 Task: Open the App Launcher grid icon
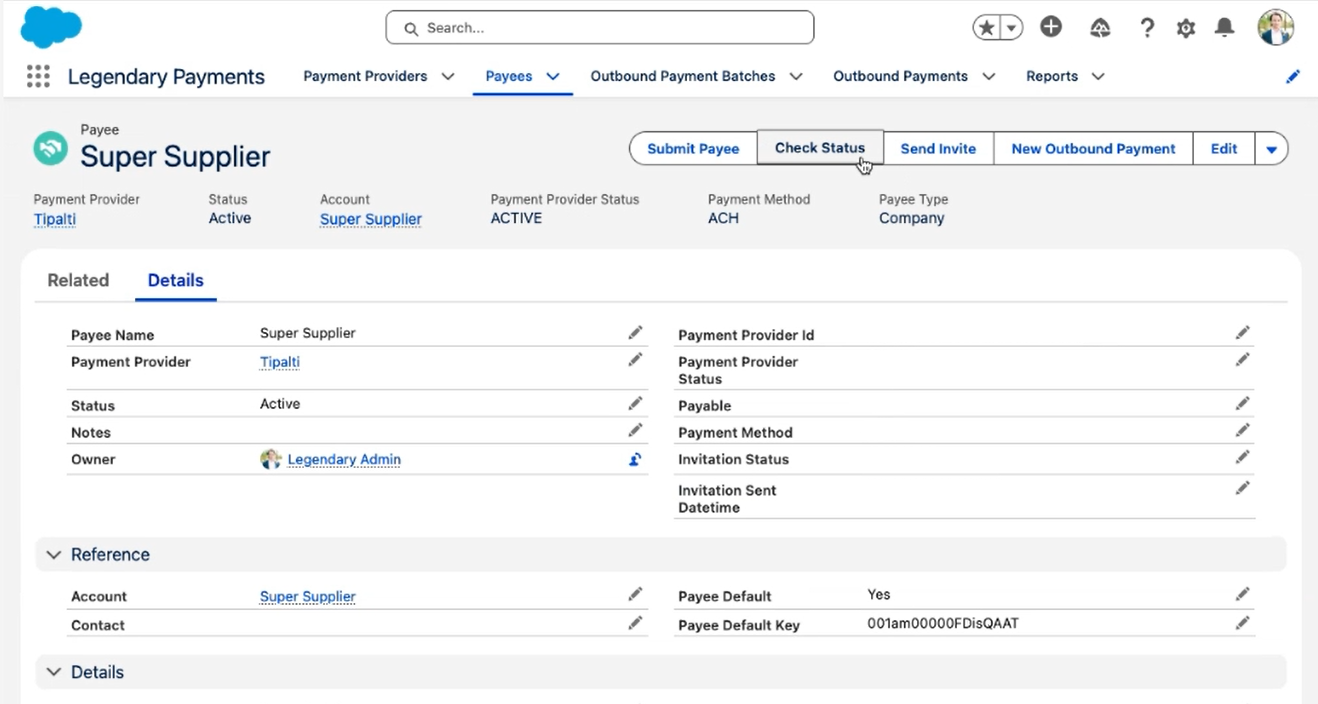(38, 77)
